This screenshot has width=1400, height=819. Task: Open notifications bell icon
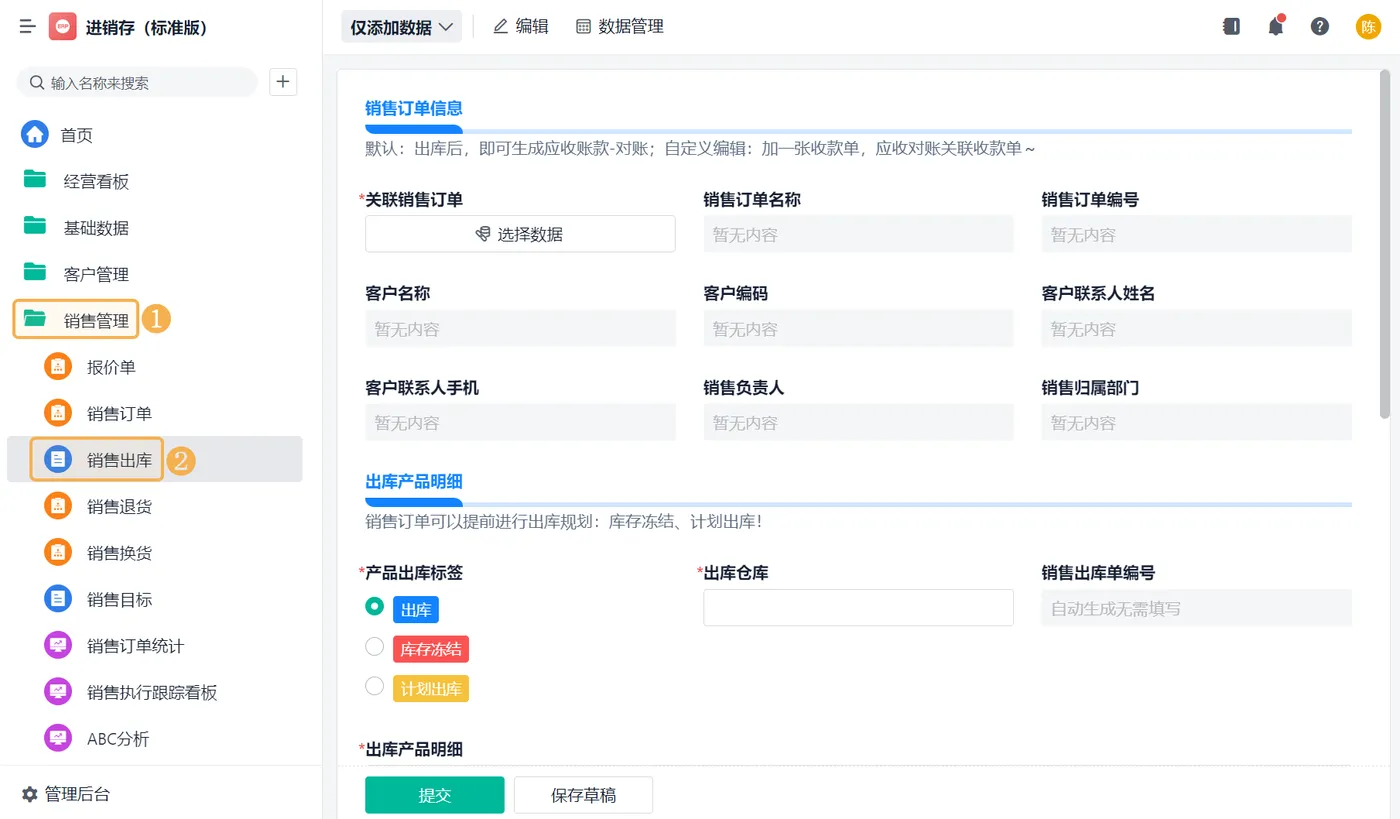[x=1276, y=27]
